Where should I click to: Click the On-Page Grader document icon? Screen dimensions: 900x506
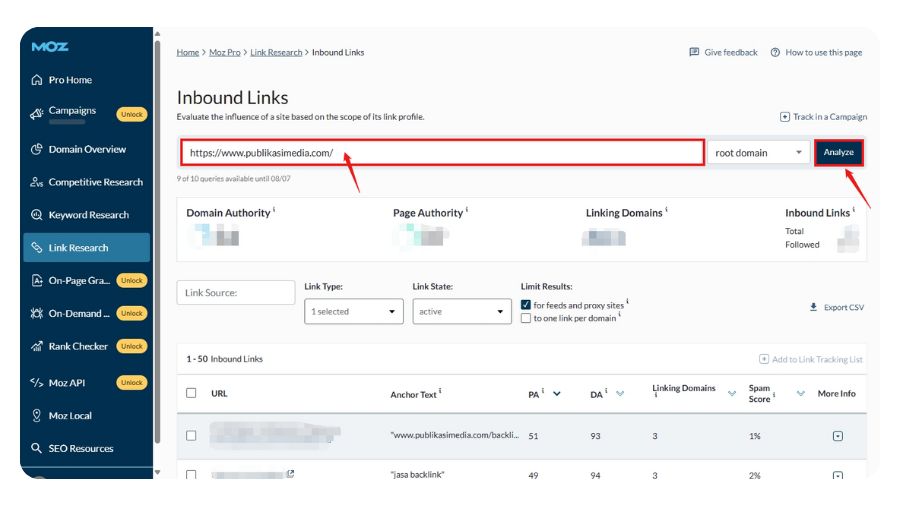coord(37,281)
